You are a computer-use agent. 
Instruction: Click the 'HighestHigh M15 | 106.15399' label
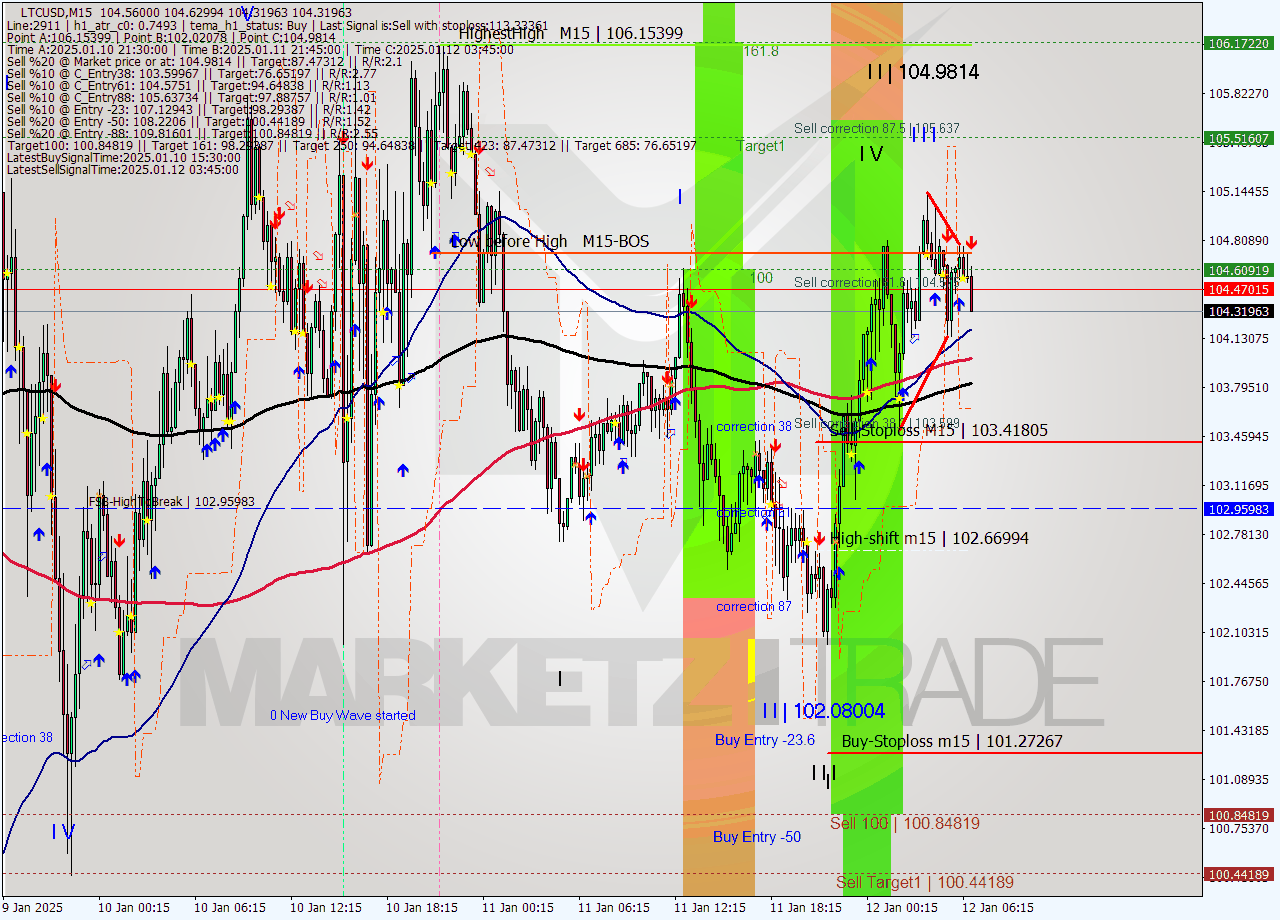(571, 33)
